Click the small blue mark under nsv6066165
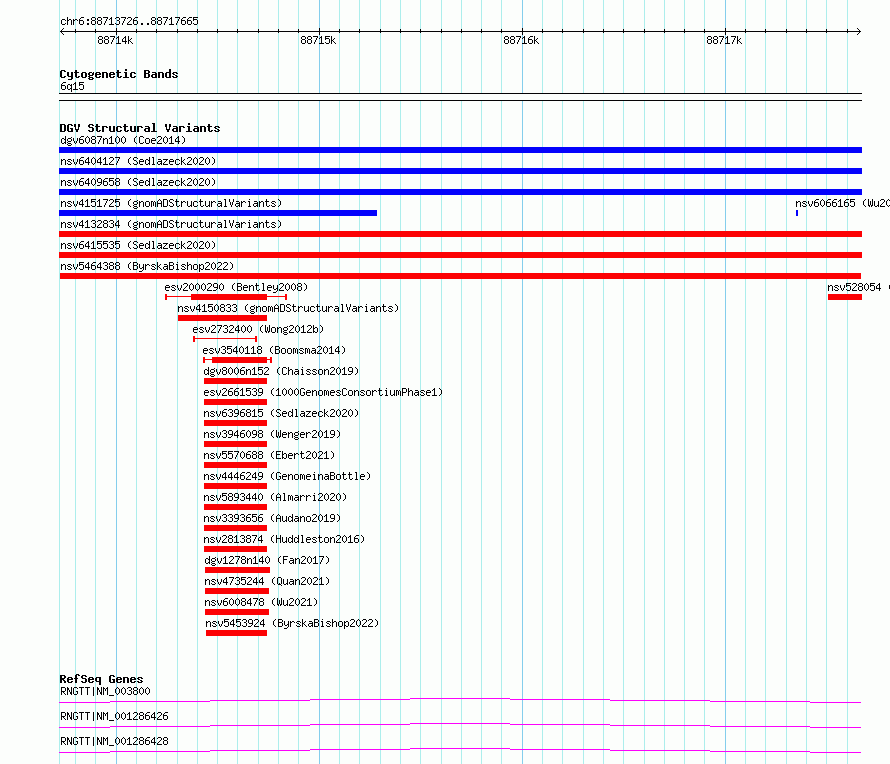 [x=797, y=213]
